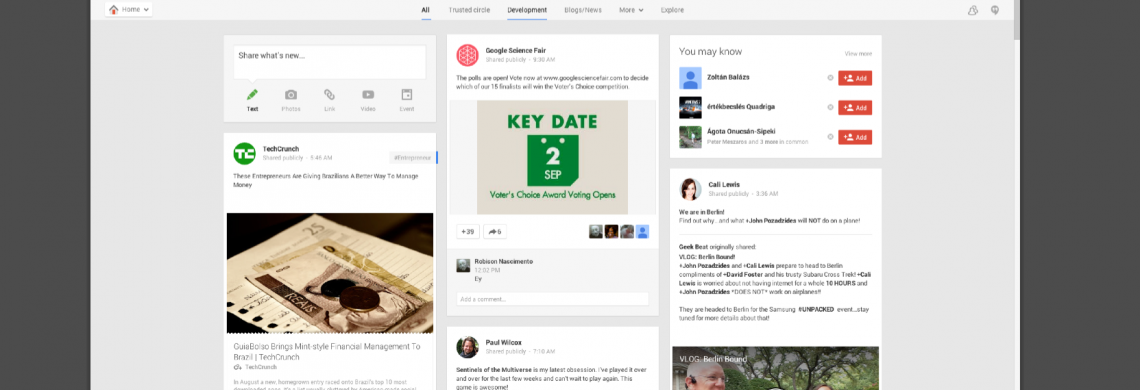The height and width of the screenshot is (390, 1140).
Task: Open the Hangouts icon in the top bar
Action: pyautogui.click(x=995, y=10)
